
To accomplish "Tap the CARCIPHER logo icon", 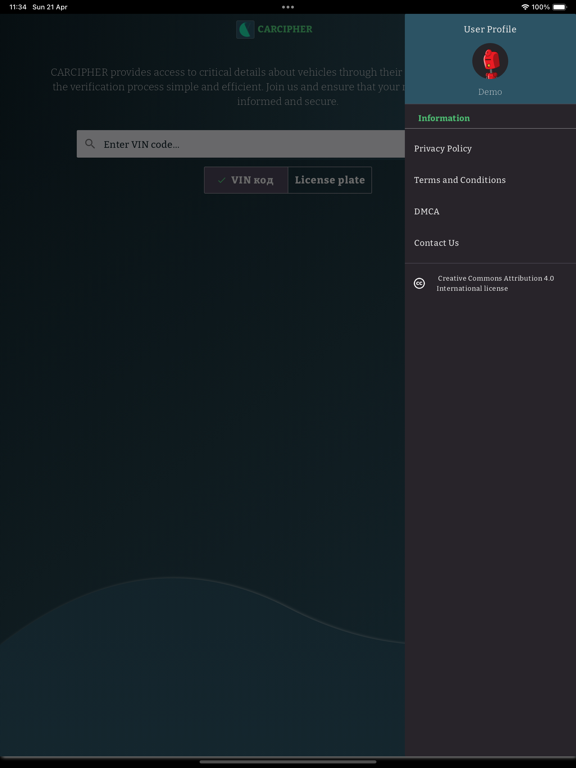I will click(x=245, y=29).
